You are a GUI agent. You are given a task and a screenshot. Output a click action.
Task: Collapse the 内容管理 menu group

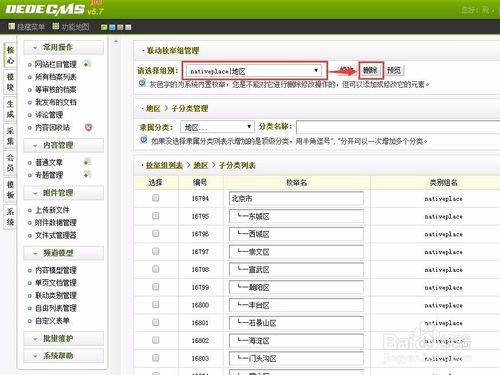[63, 146]
